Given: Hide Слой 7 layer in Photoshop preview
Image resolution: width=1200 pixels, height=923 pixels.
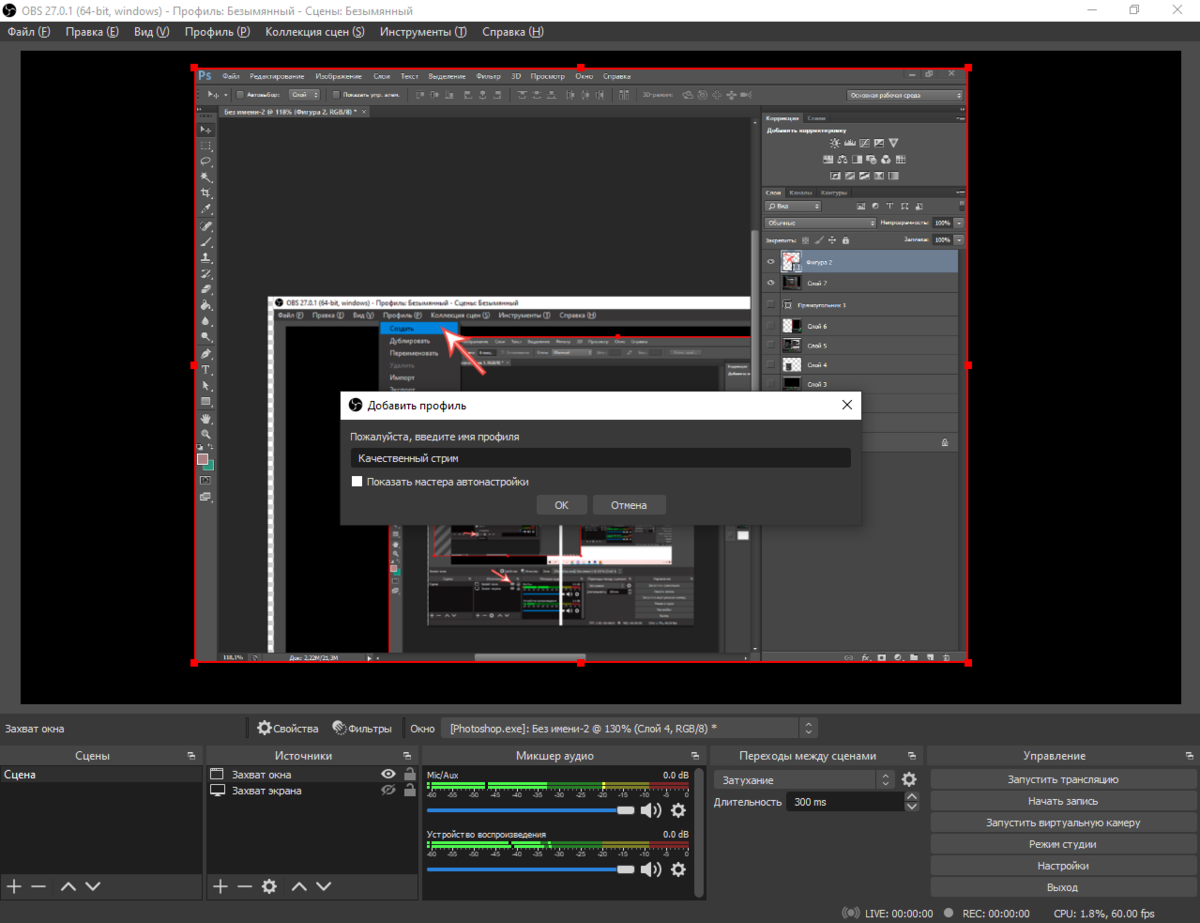Looking at the screenshot, I should [770, 283].
